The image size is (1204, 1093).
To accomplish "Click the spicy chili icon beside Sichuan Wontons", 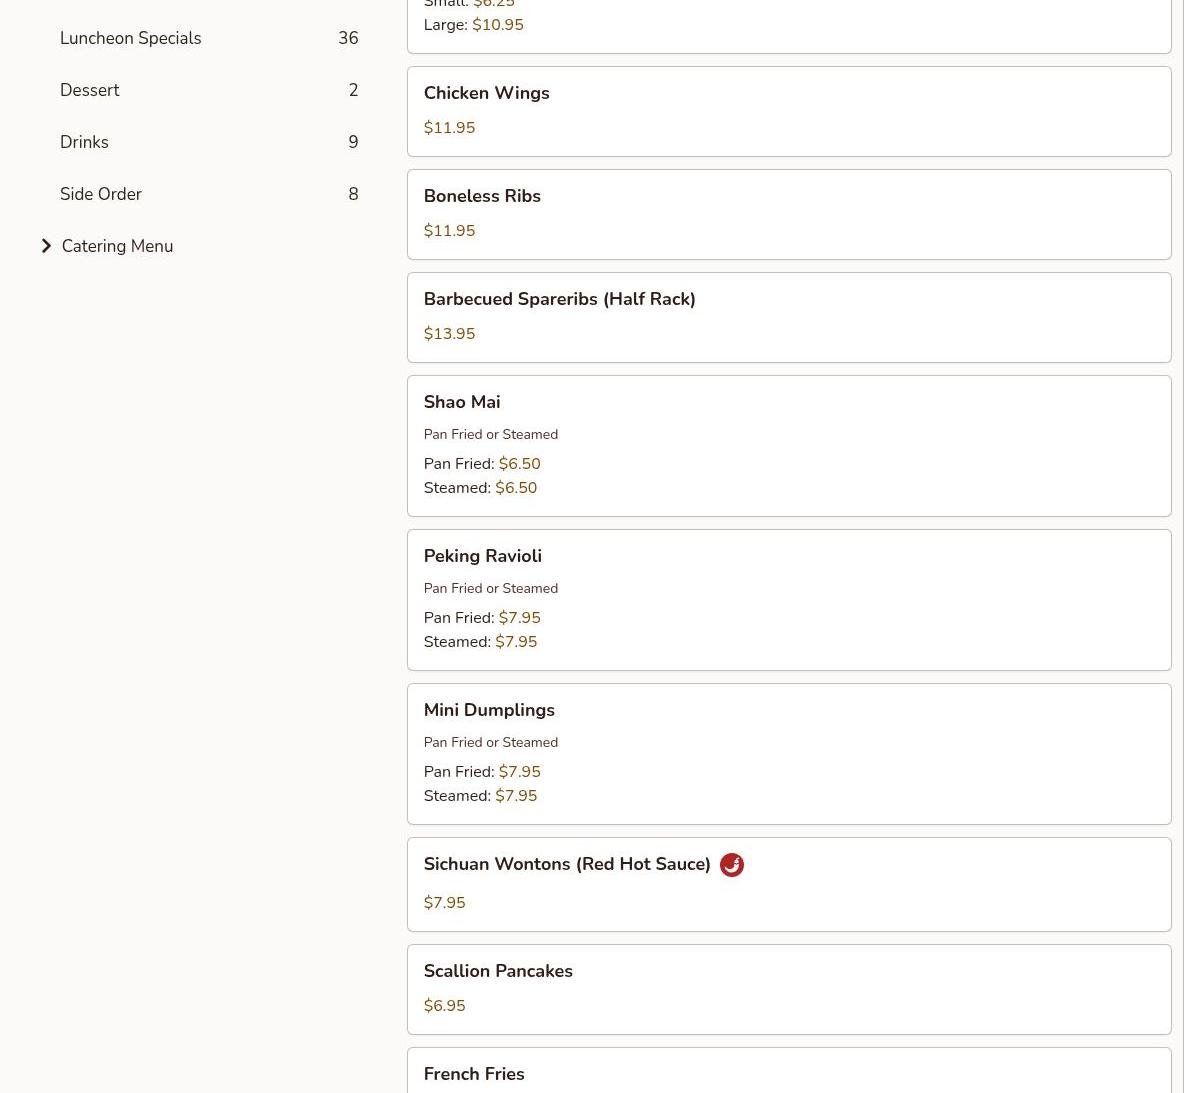I will pos(731,865).
